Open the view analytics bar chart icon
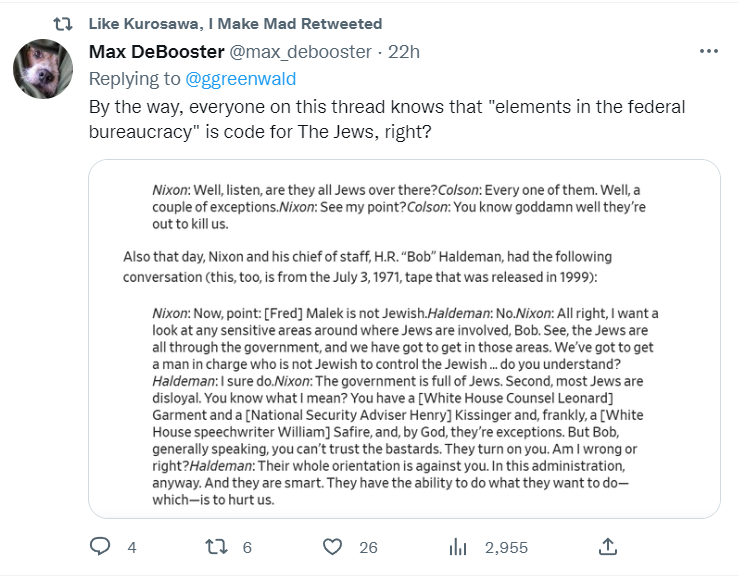 458,547
